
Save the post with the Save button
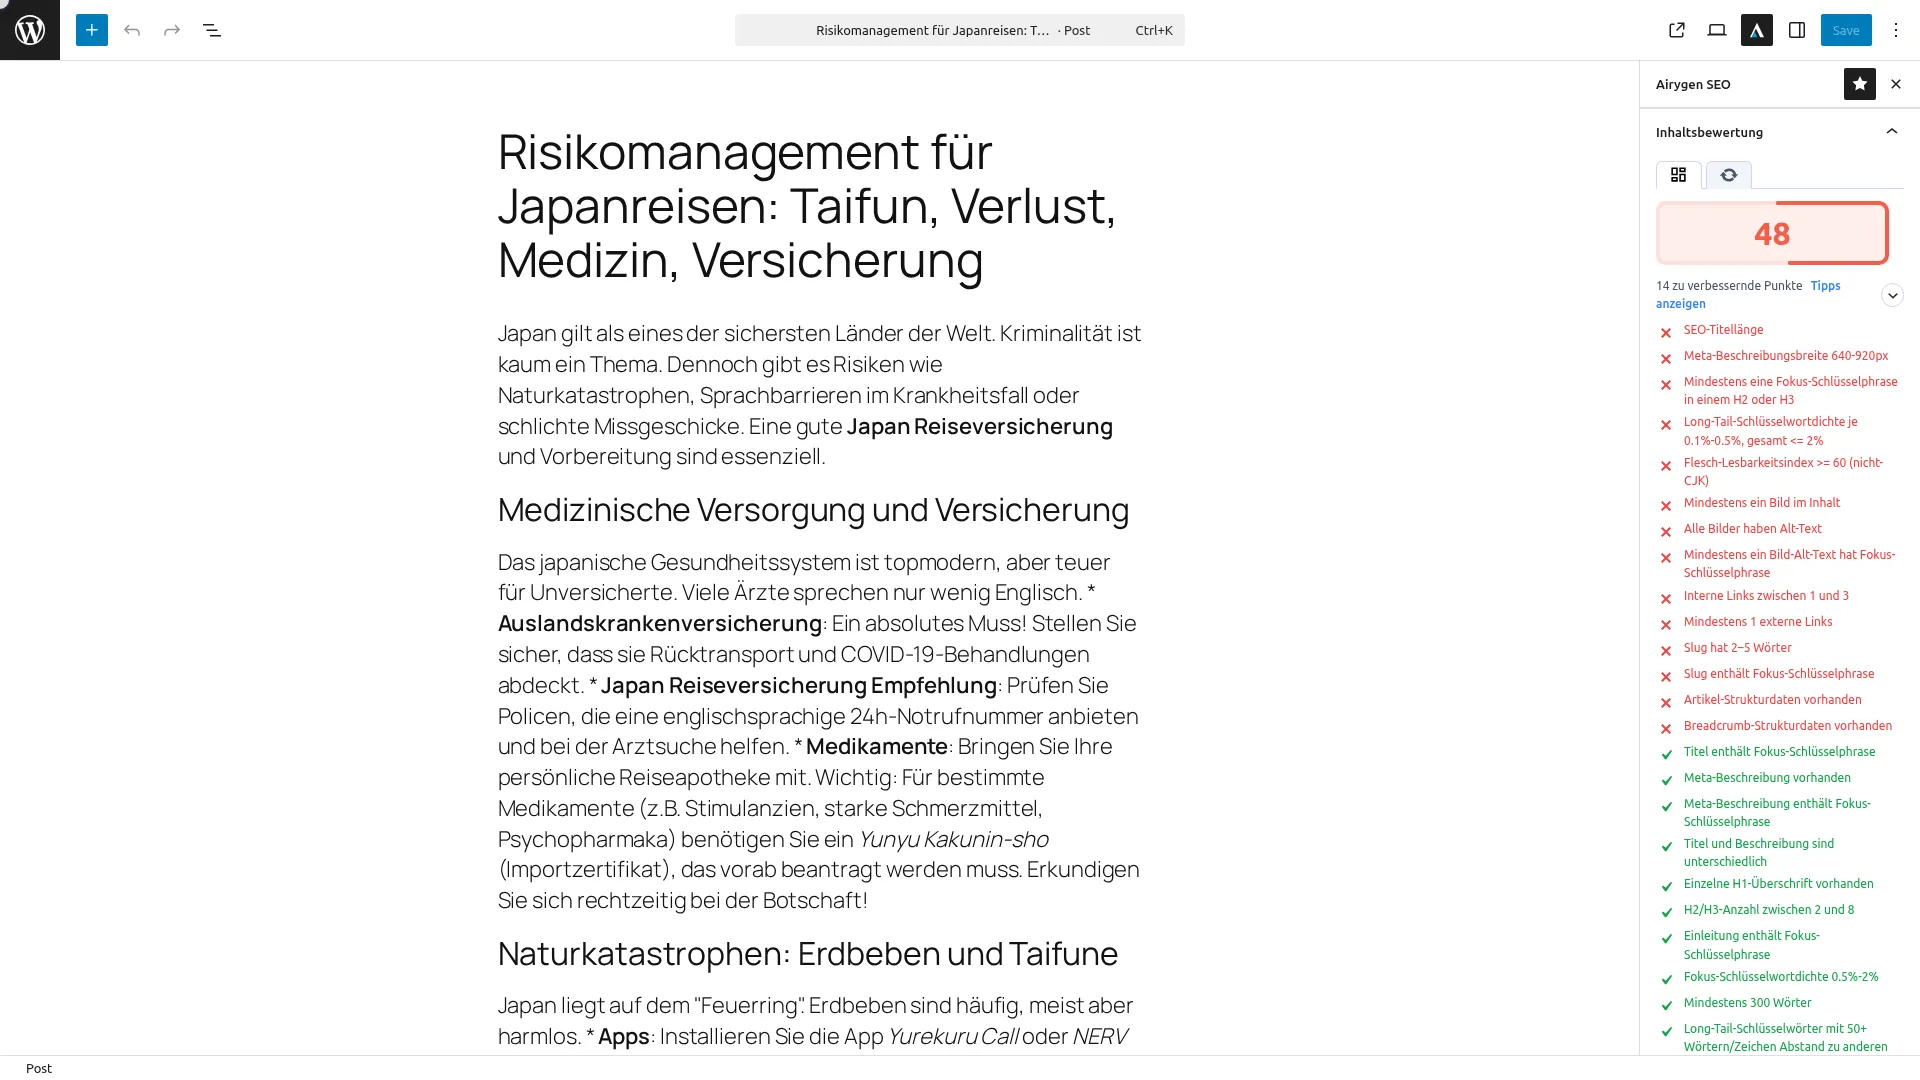(1846, 30)
